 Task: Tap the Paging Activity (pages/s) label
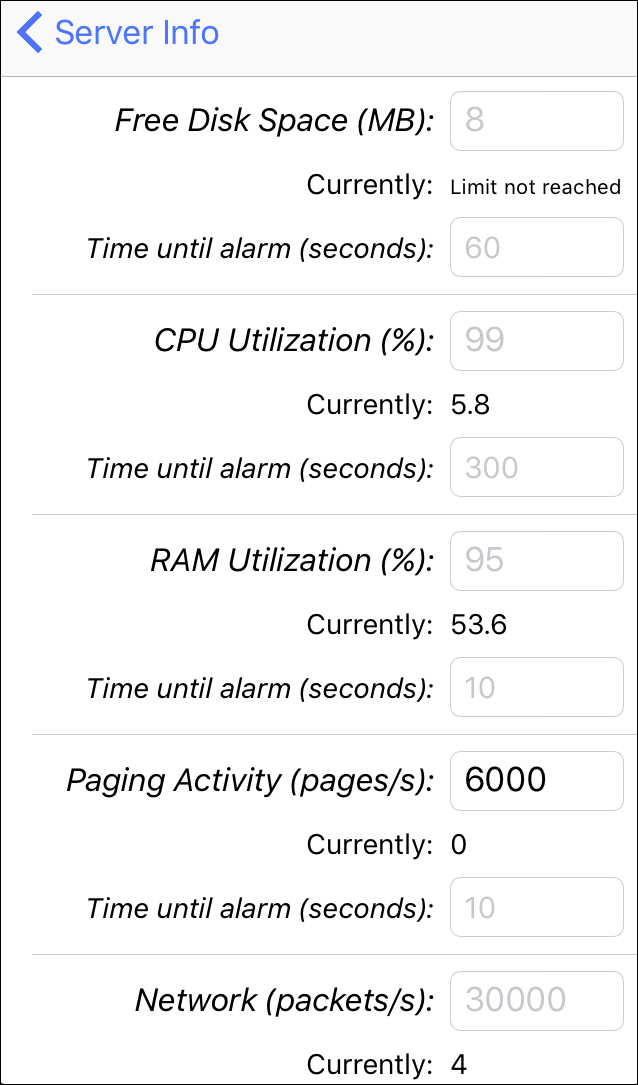[x=250, y=781]
